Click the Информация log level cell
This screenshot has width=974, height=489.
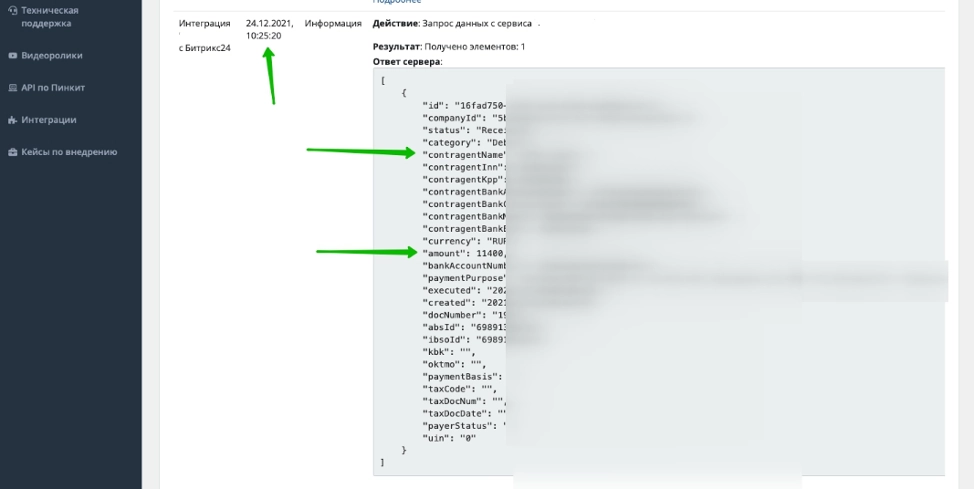[333, 23]
